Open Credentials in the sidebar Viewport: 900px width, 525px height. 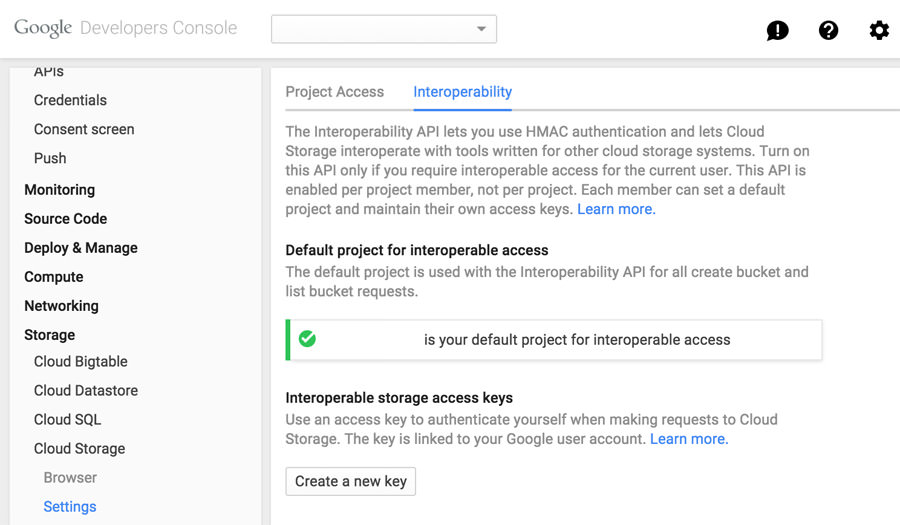point(70,100)
